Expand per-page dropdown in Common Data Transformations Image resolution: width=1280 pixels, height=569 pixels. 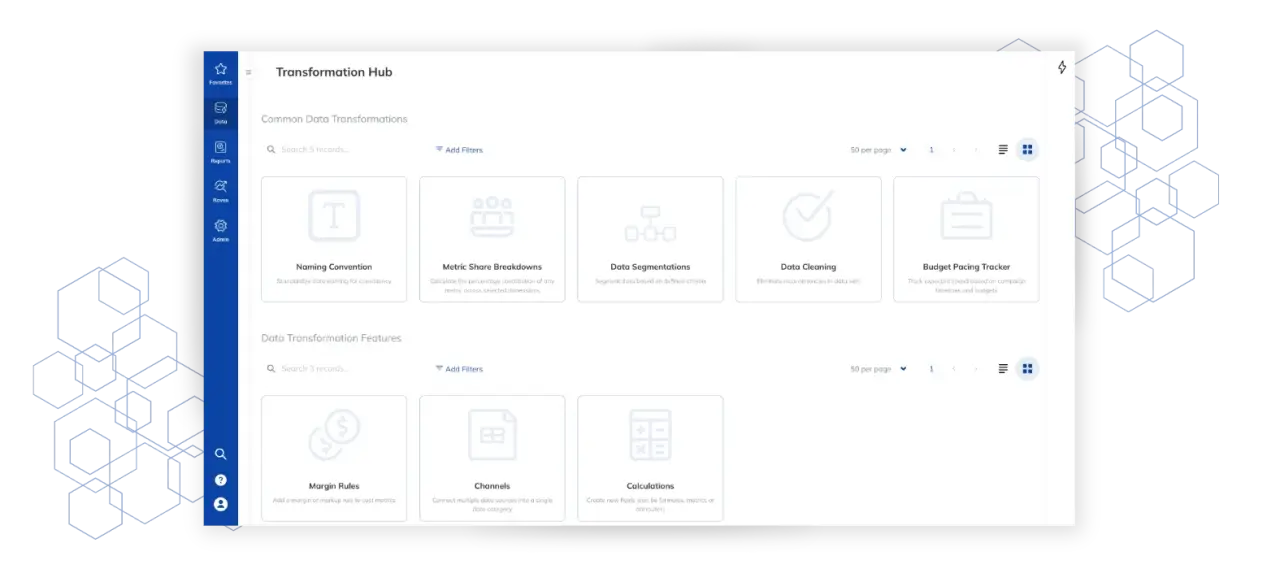click(x=879, y=150)
